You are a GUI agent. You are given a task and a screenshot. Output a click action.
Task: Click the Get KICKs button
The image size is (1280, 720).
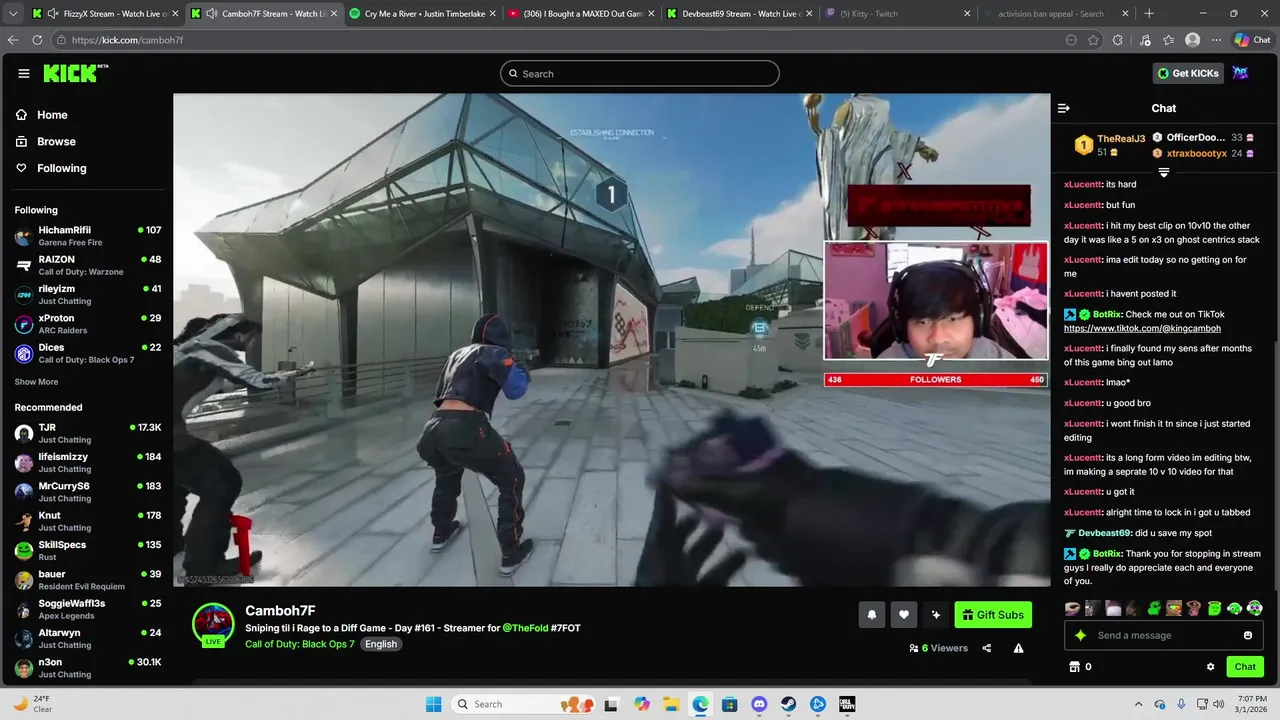[1187, 73]
